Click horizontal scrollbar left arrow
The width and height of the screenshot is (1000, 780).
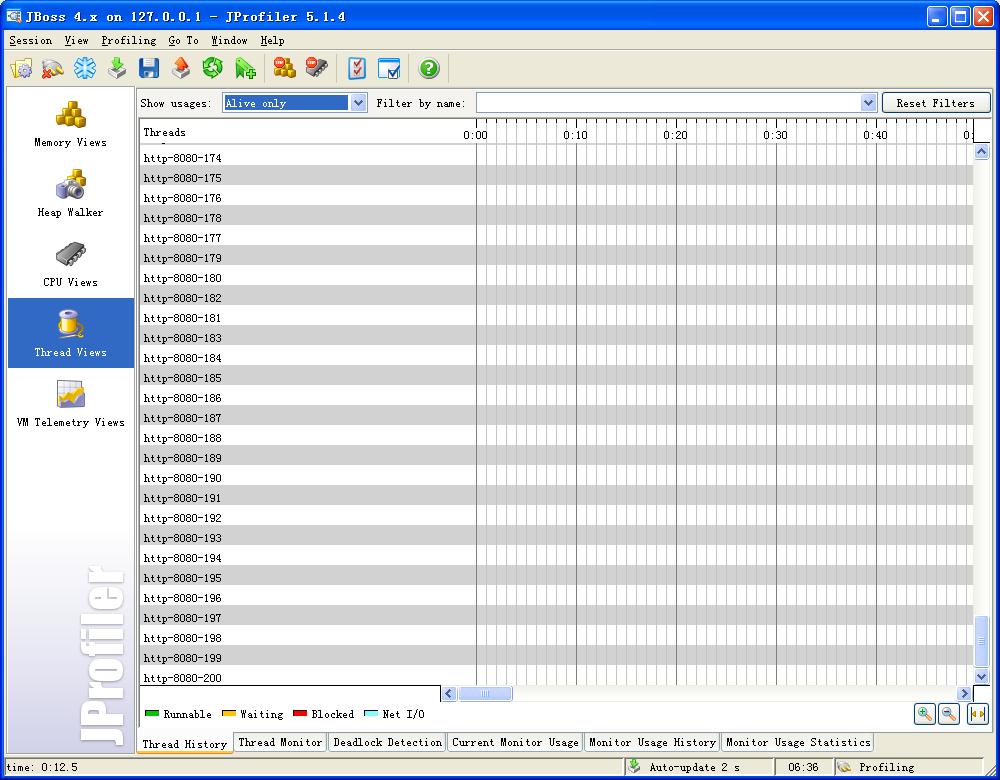click(x=449, y=693)
